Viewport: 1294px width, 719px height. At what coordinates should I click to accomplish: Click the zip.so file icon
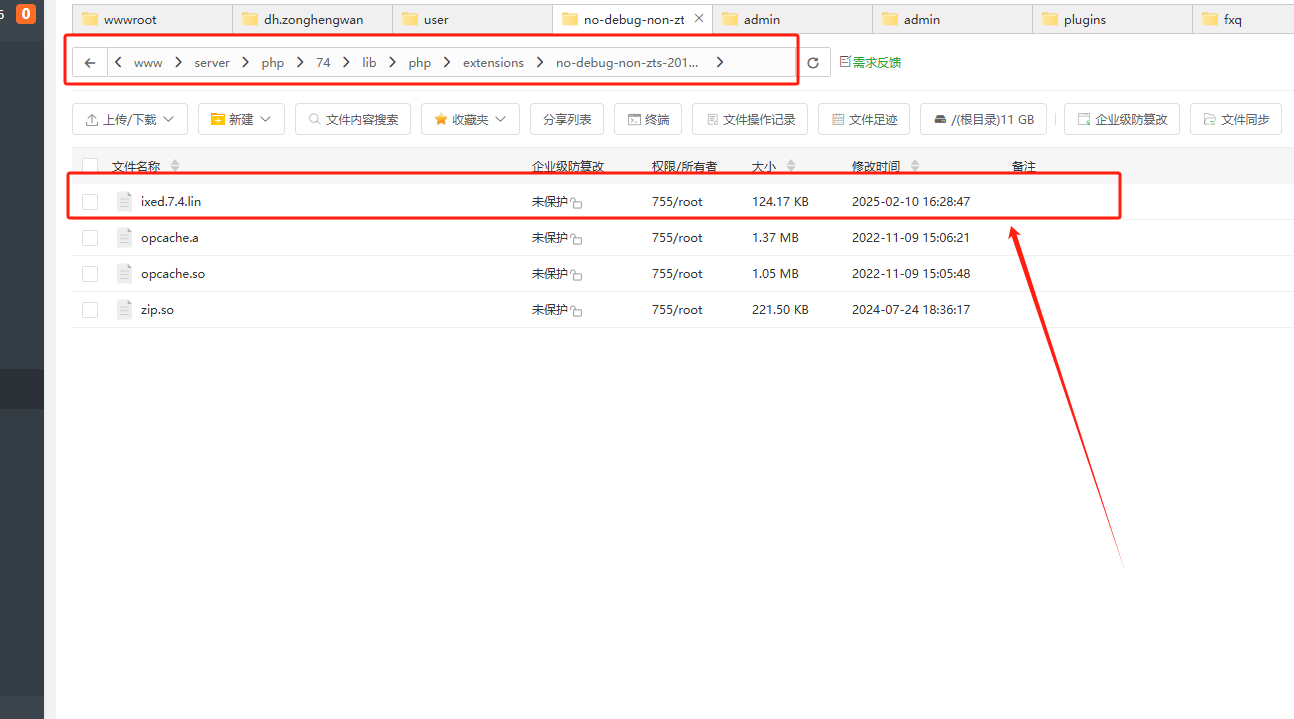(124, 309)
